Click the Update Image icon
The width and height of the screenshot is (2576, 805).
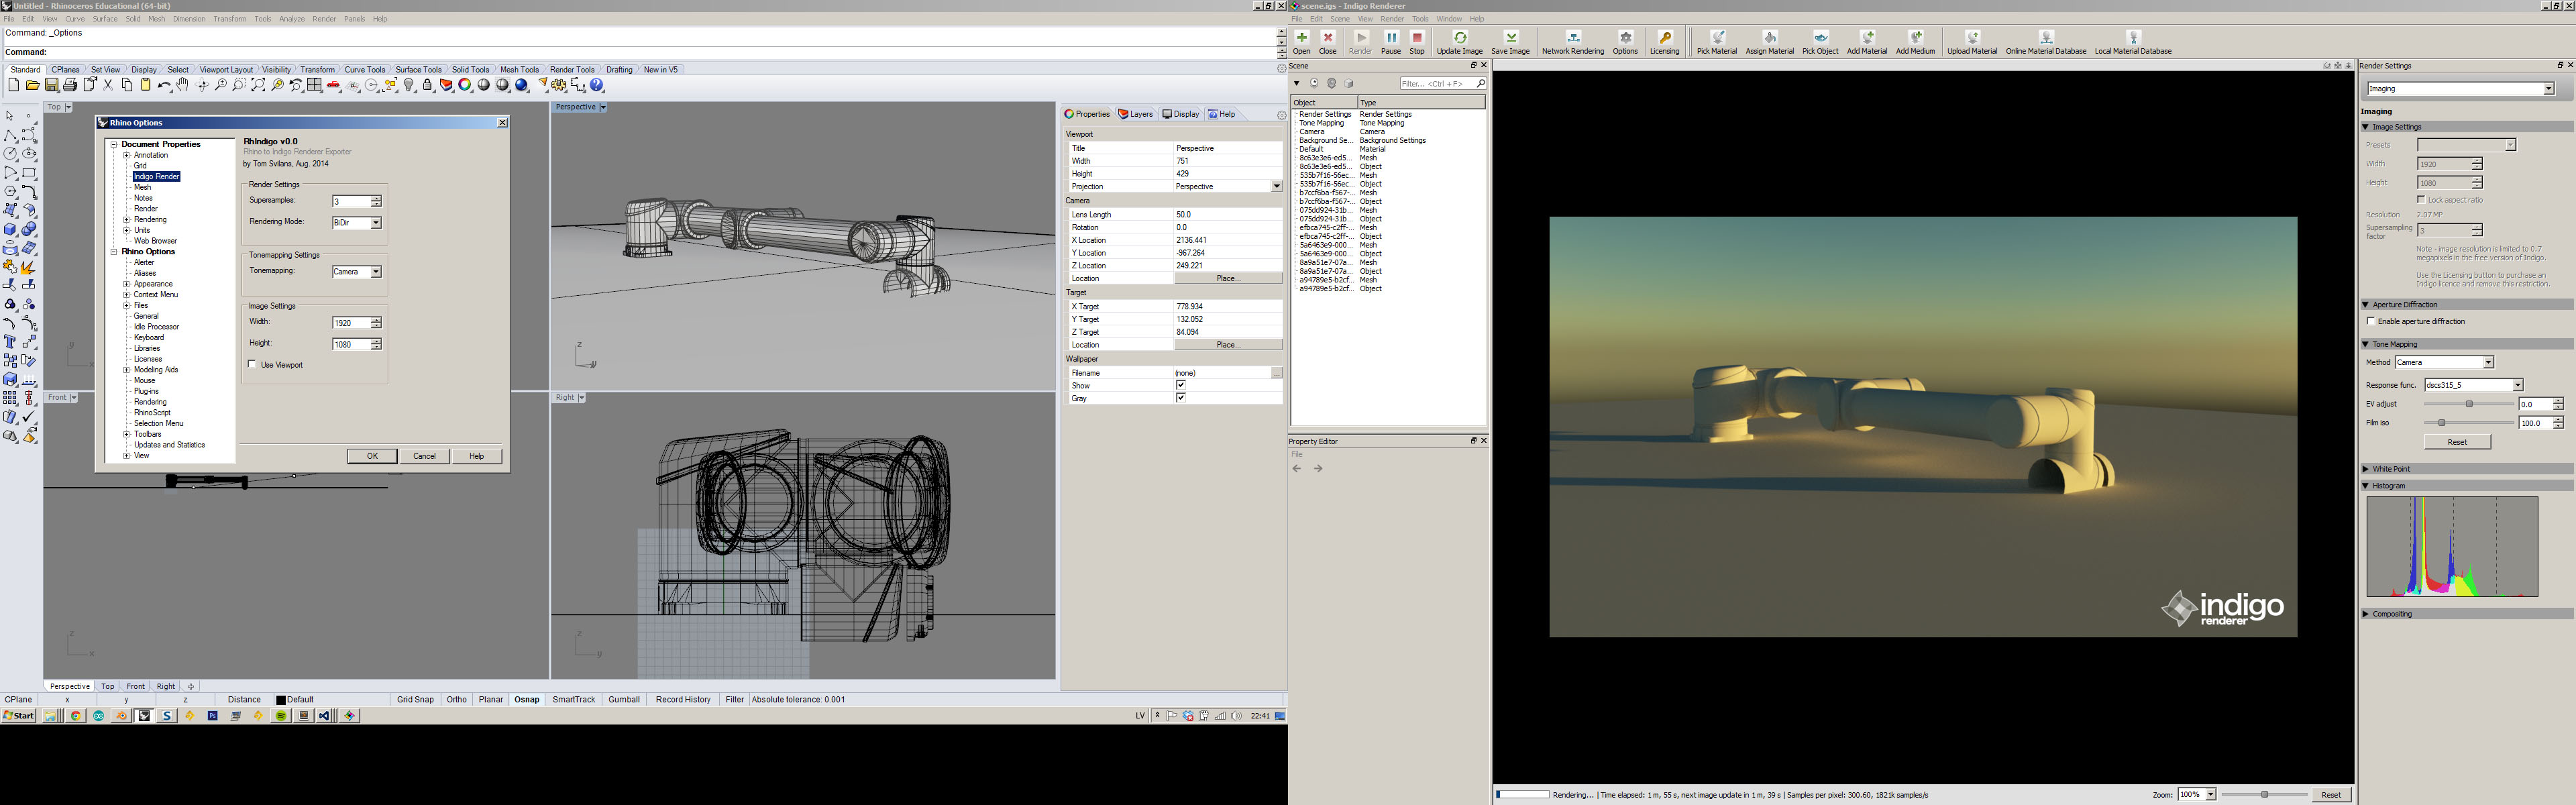(1459, 38)
